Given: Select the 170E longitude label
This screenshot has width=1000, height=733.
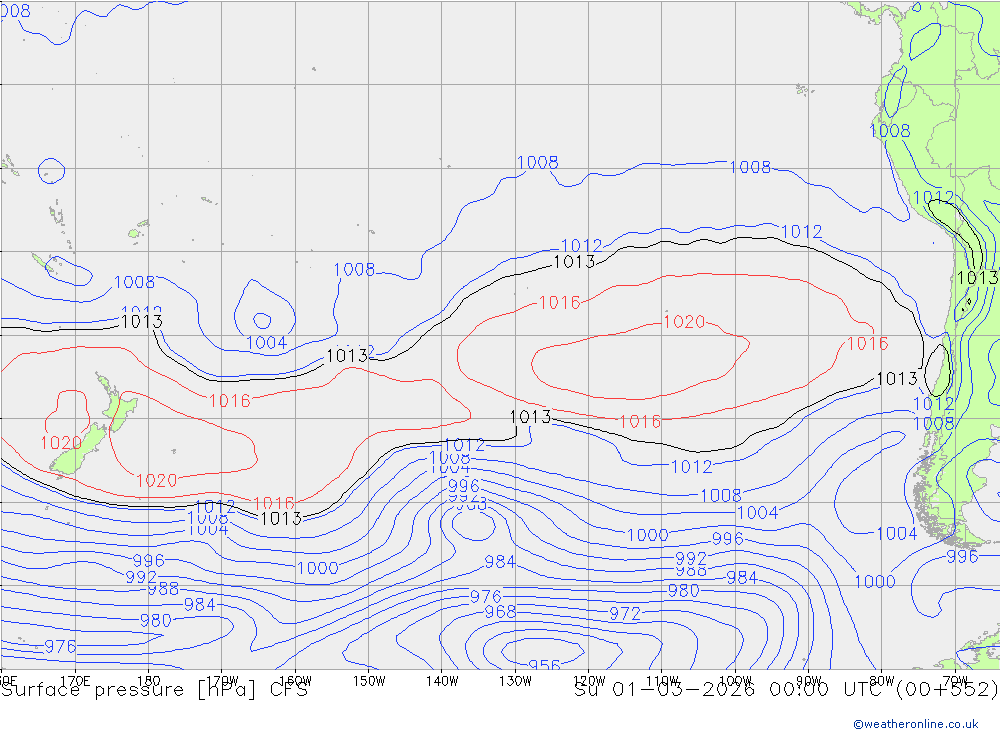Looking at the screenshot, I should (x=75, y=681).
